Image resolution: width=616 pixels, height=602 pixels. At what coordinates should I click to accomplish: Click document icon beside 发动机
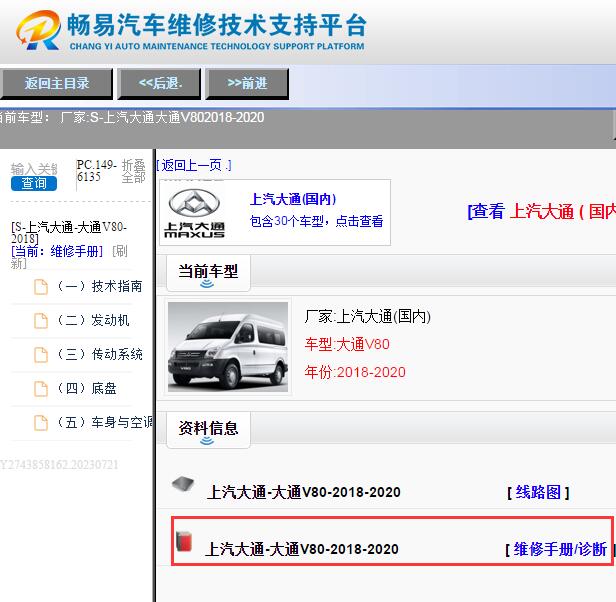point(41,321)
